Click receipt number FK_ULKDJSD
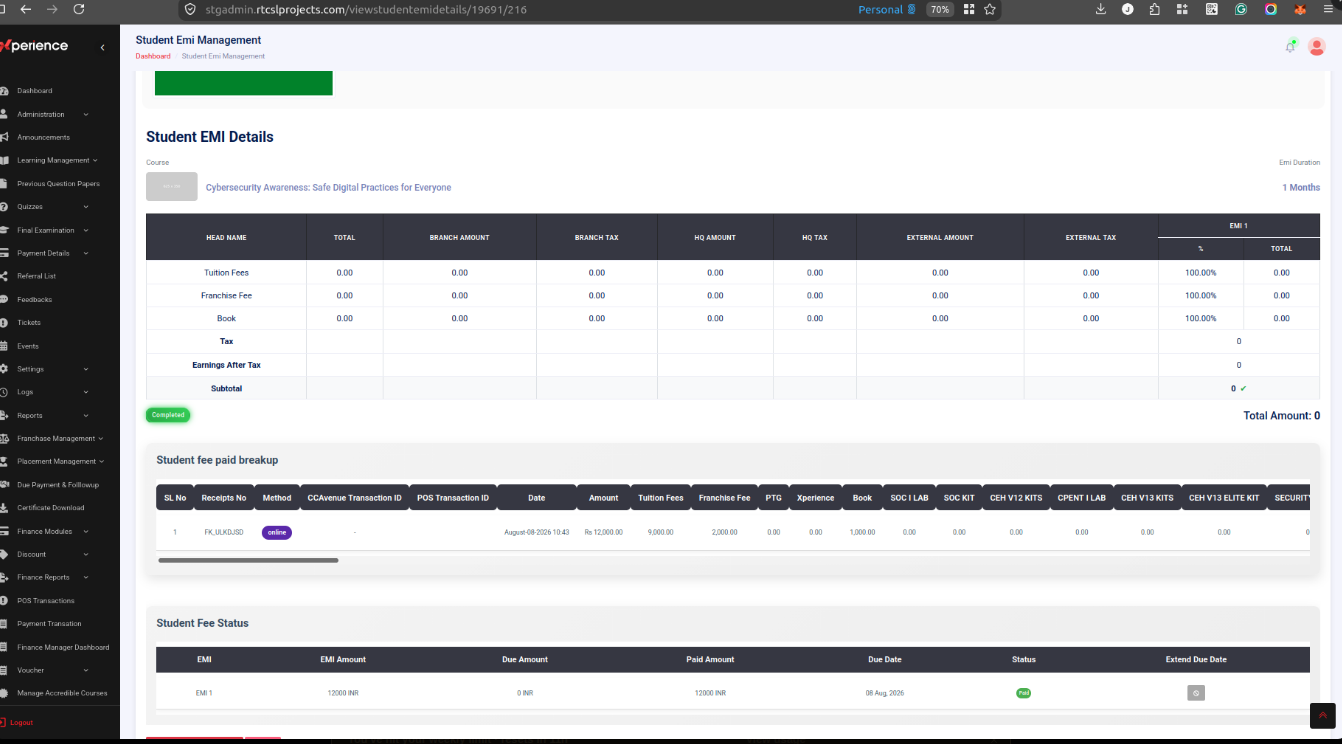The image size is (1342, 744). (x=224, y=532)
